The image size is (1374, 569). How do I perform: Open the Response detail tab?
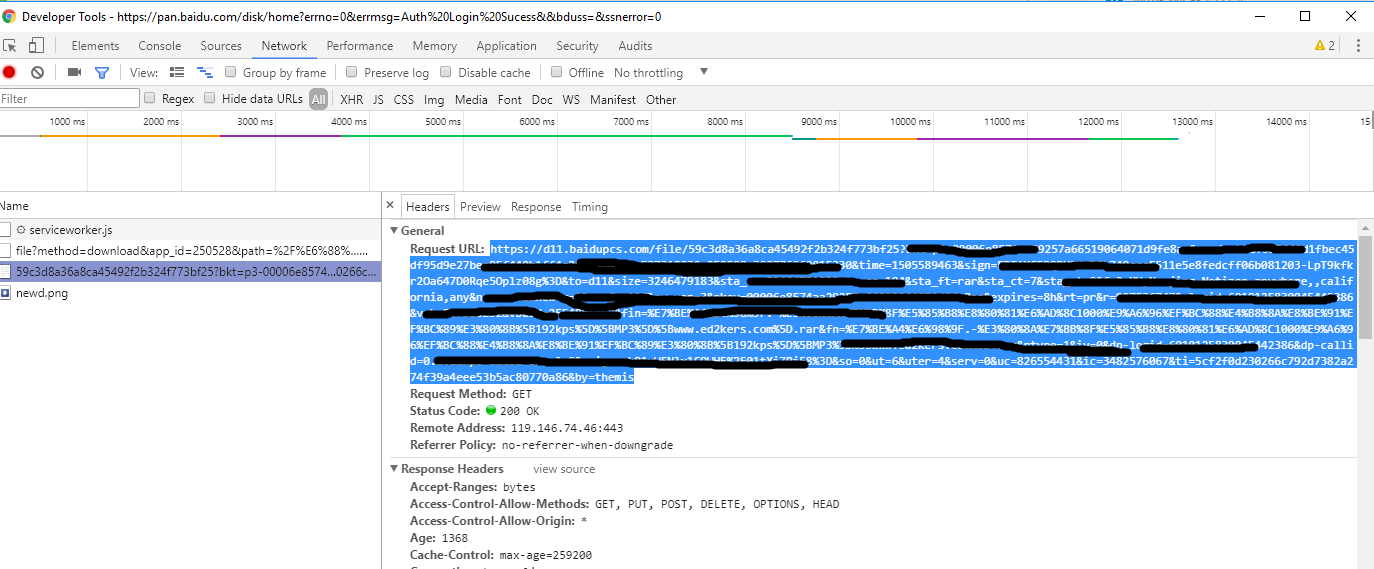536,207
